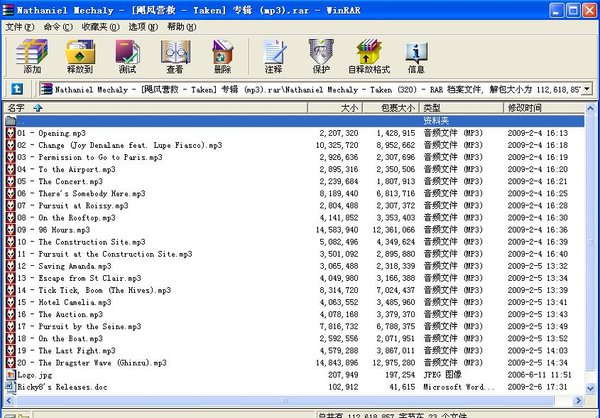Select the parent folder '..' icon row

coord(295,121)
